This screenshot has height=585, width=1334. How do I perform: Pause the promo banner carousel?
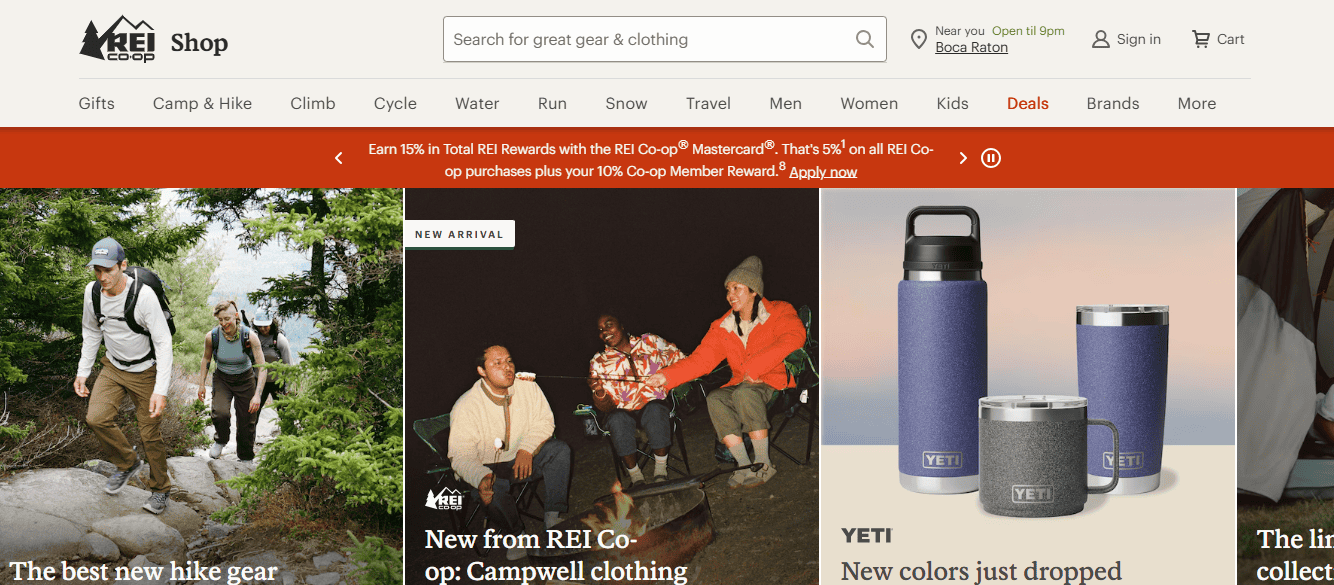tap(991, 158)
